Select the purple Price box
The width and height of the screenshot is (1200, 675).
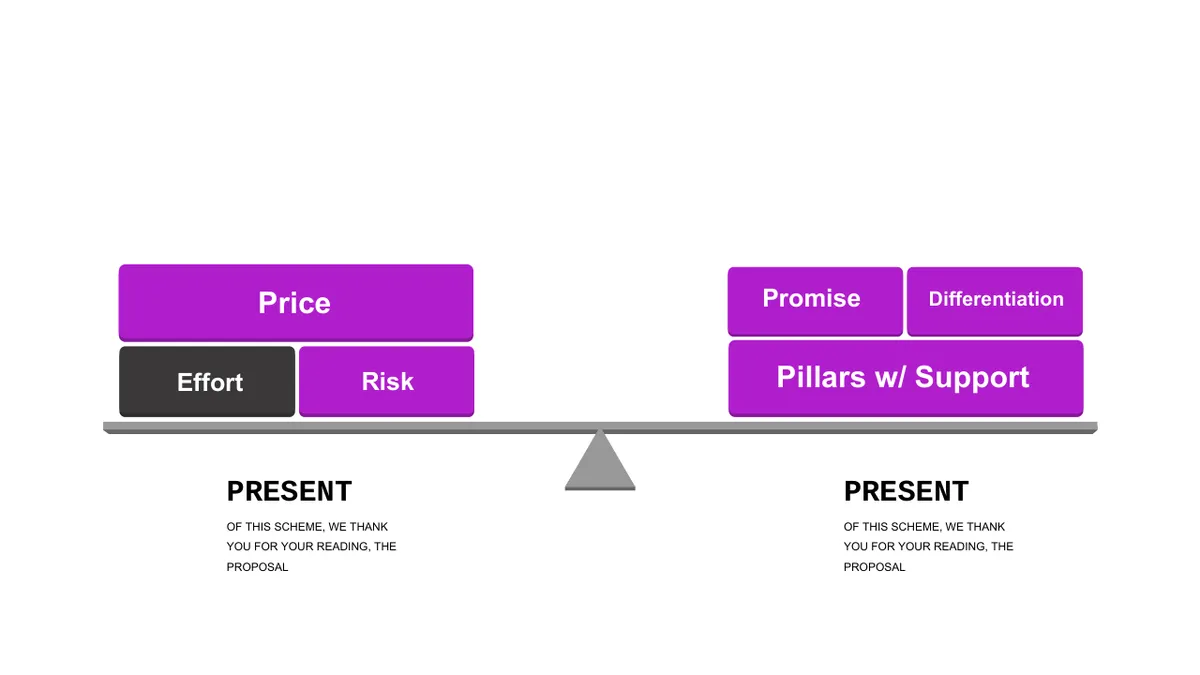pos(296,303)
